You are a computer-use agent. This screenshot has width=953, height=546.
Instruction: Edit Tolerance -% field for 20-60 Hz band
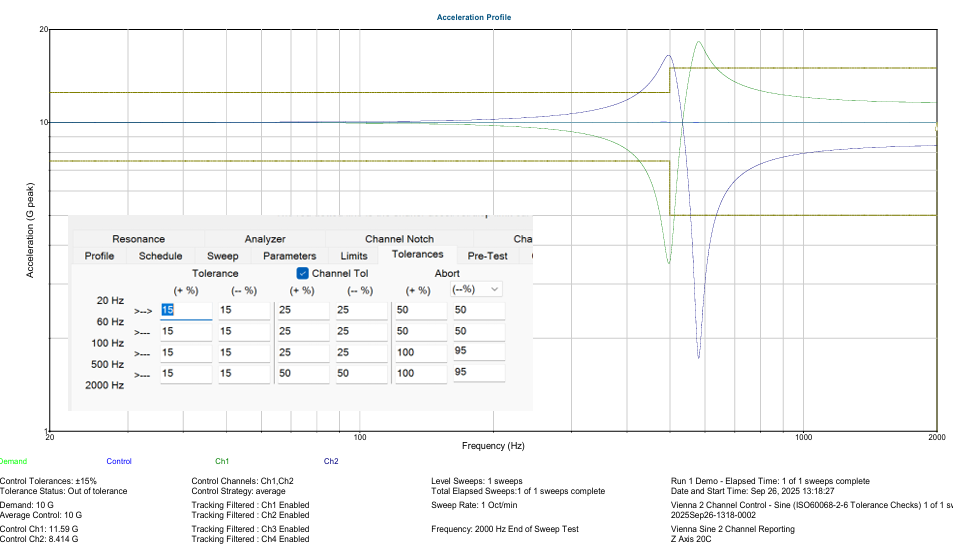pos(244,310)
